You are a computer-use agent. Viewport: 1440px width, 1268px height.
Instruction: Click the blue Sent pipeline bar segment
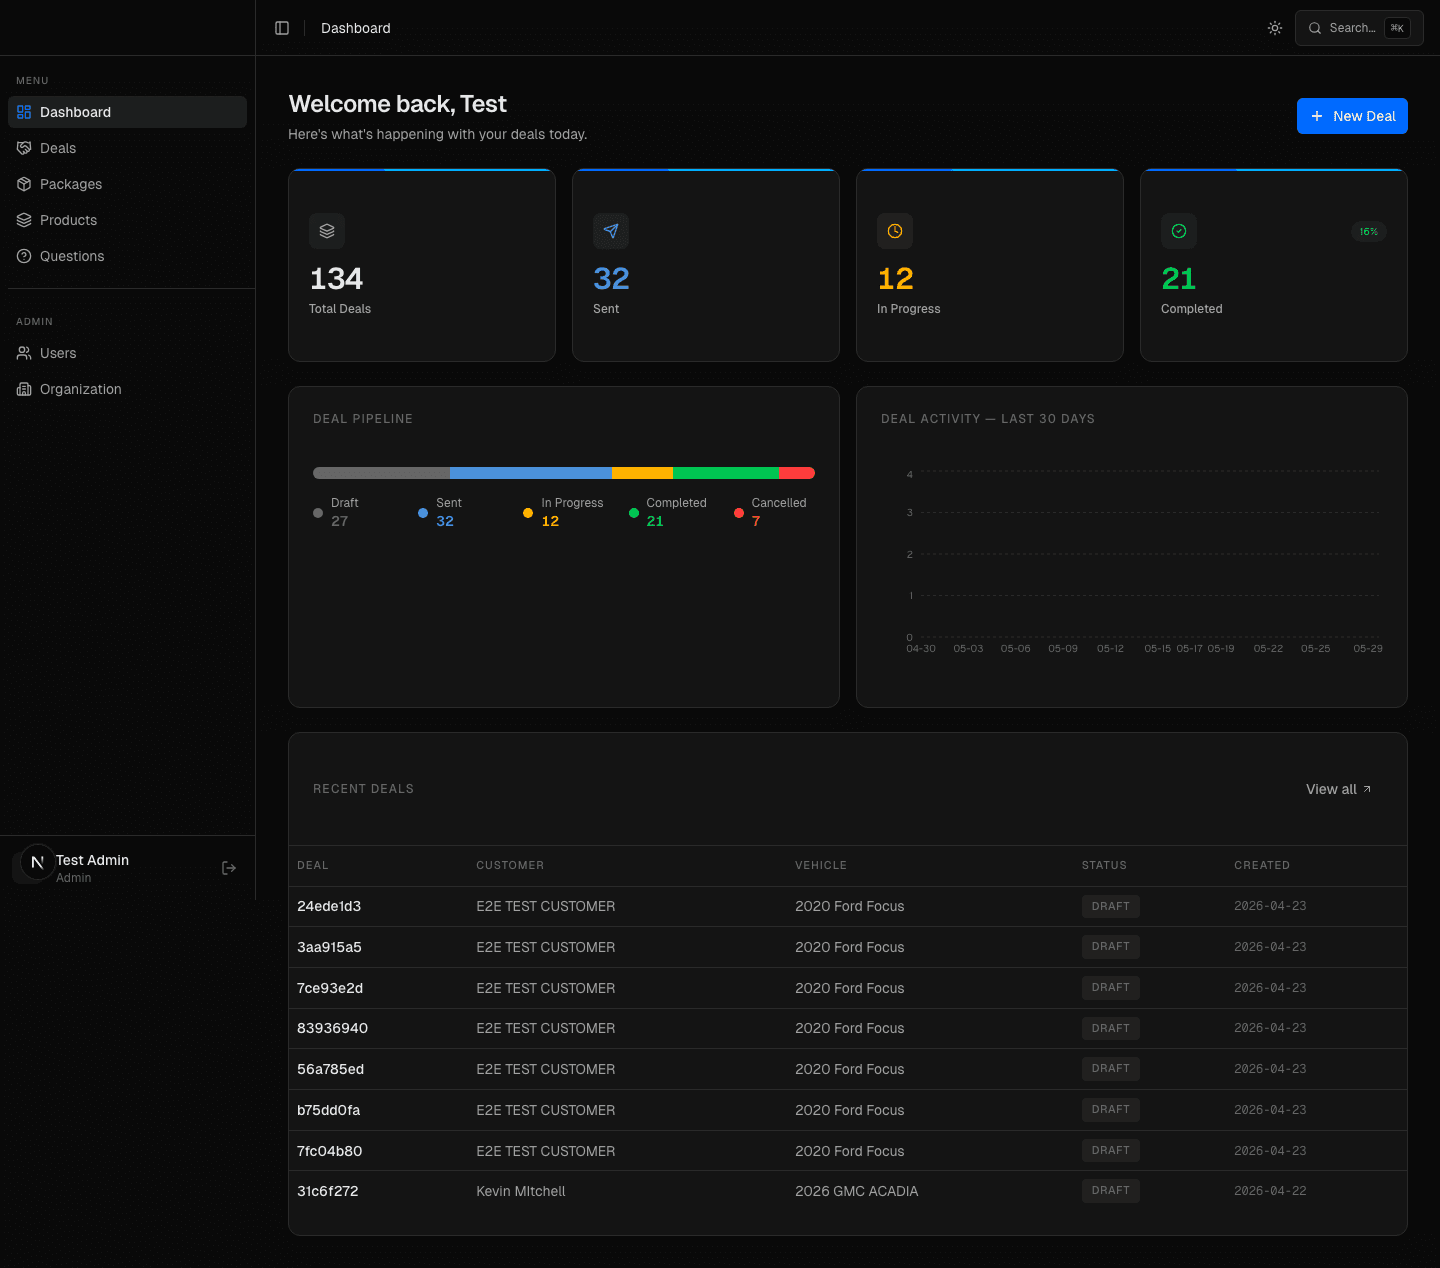click(x=530, y=473)
